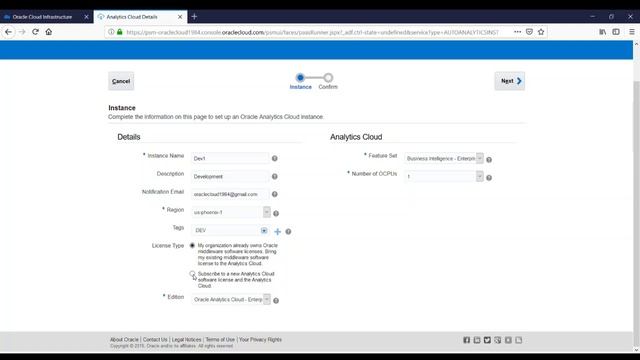The image size is (640, 360).
Task: Bookmark this page with star icon
Action: pyautogui.click(x=541, y=32)
